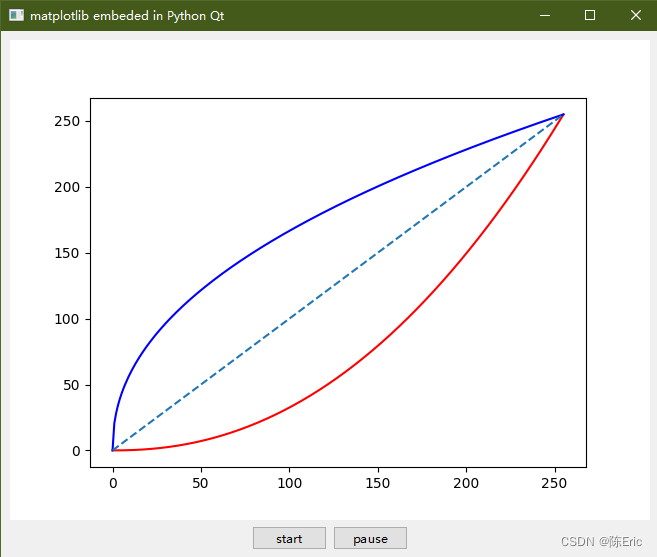657x557 pixels.
Task: Close the matplotlib embedded Qt window
Action: tap(636, 16)
